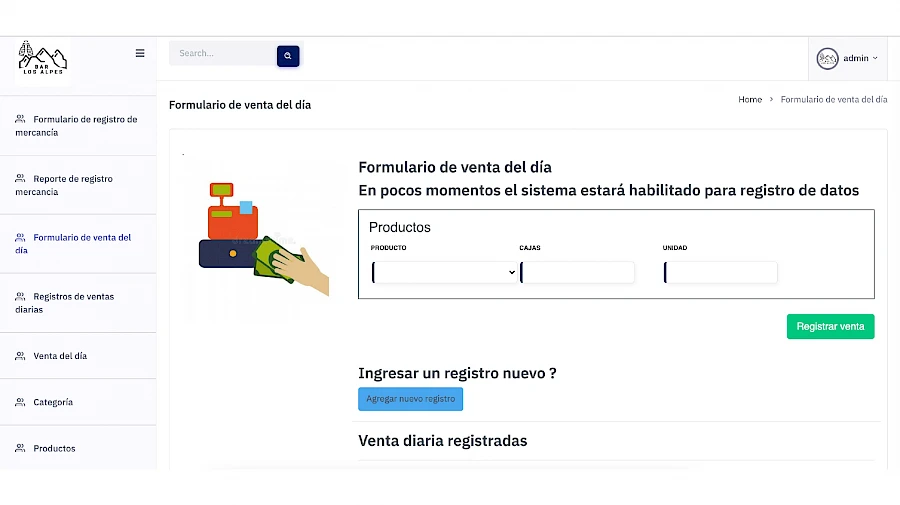
Task: Open Formulario de registro de mercancia
Action: pyautogui.click(x=76, y=126)
